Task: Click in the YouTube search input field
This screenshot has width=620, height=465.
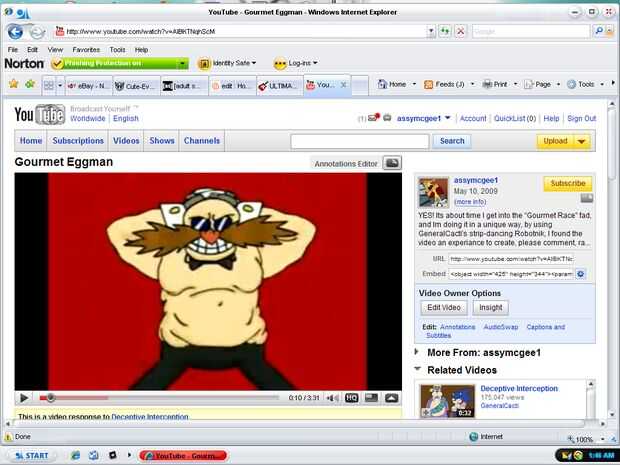Action: point(359,141)
